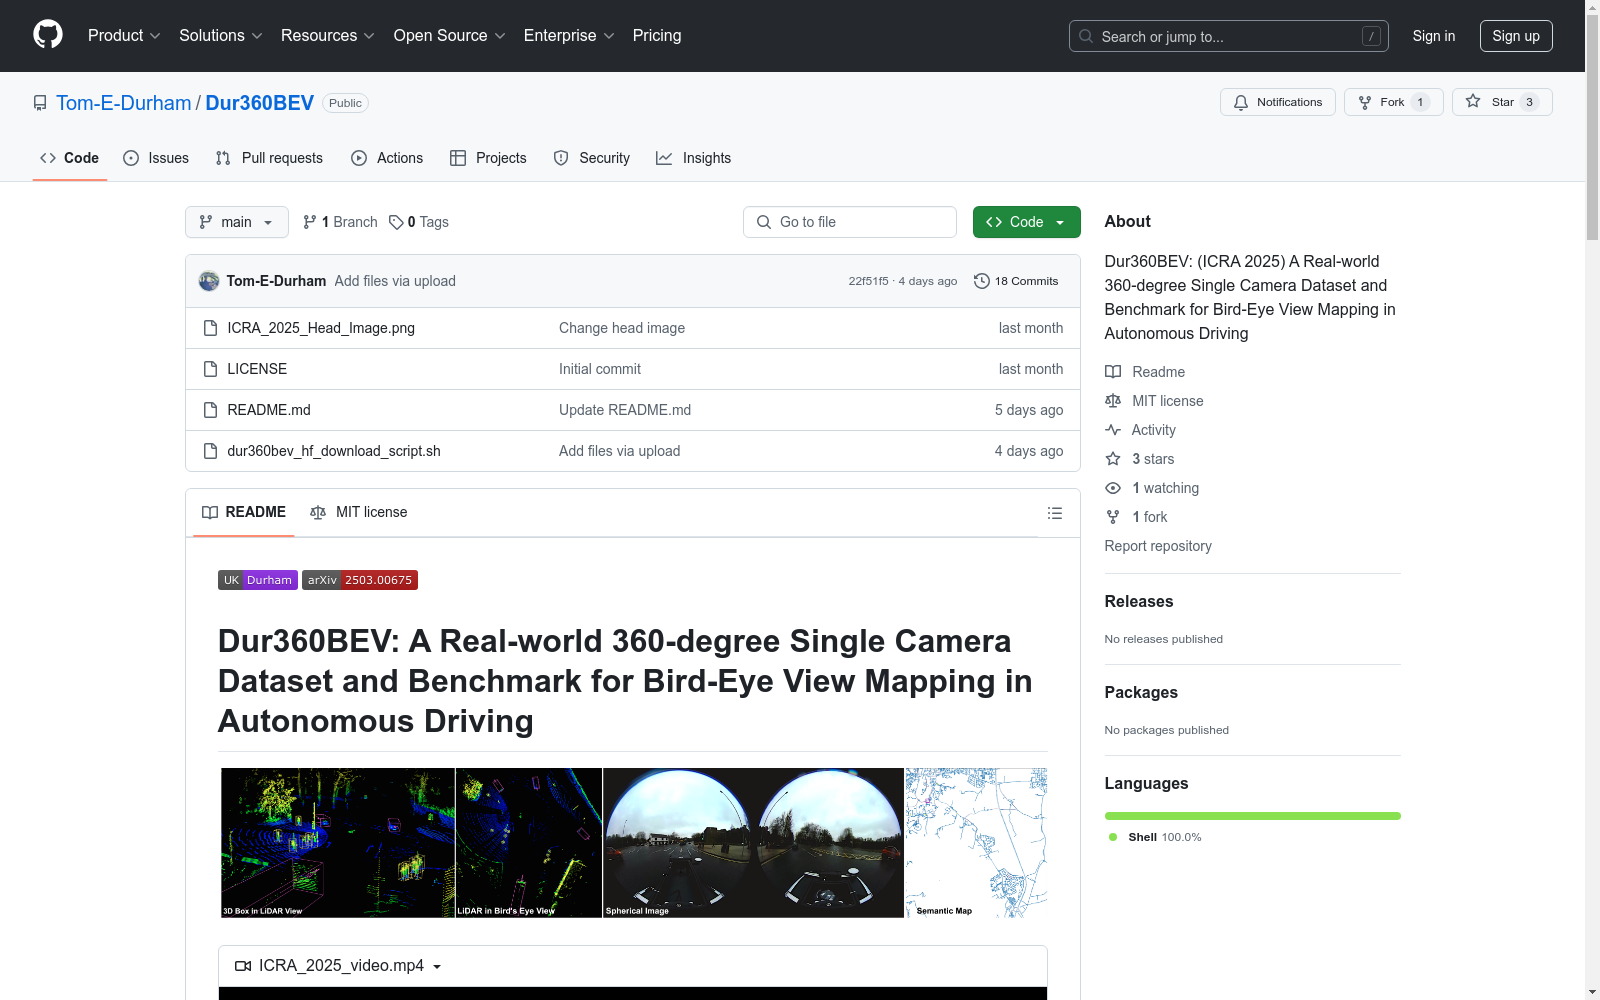Click the fork icon beside 1 fork
1600x1000 pixels.
1113,517
